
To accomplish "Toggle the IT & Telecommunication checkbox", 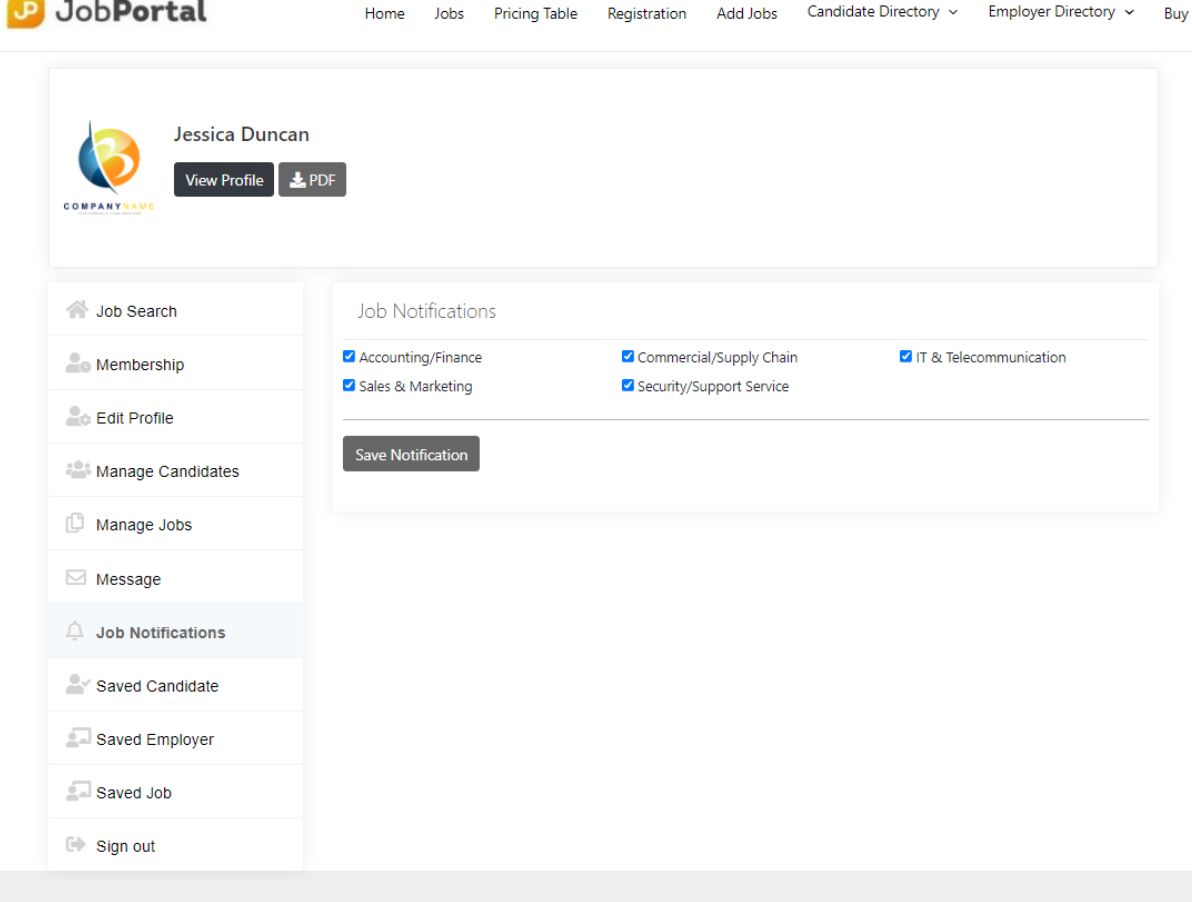I will (x=906, y=356).
